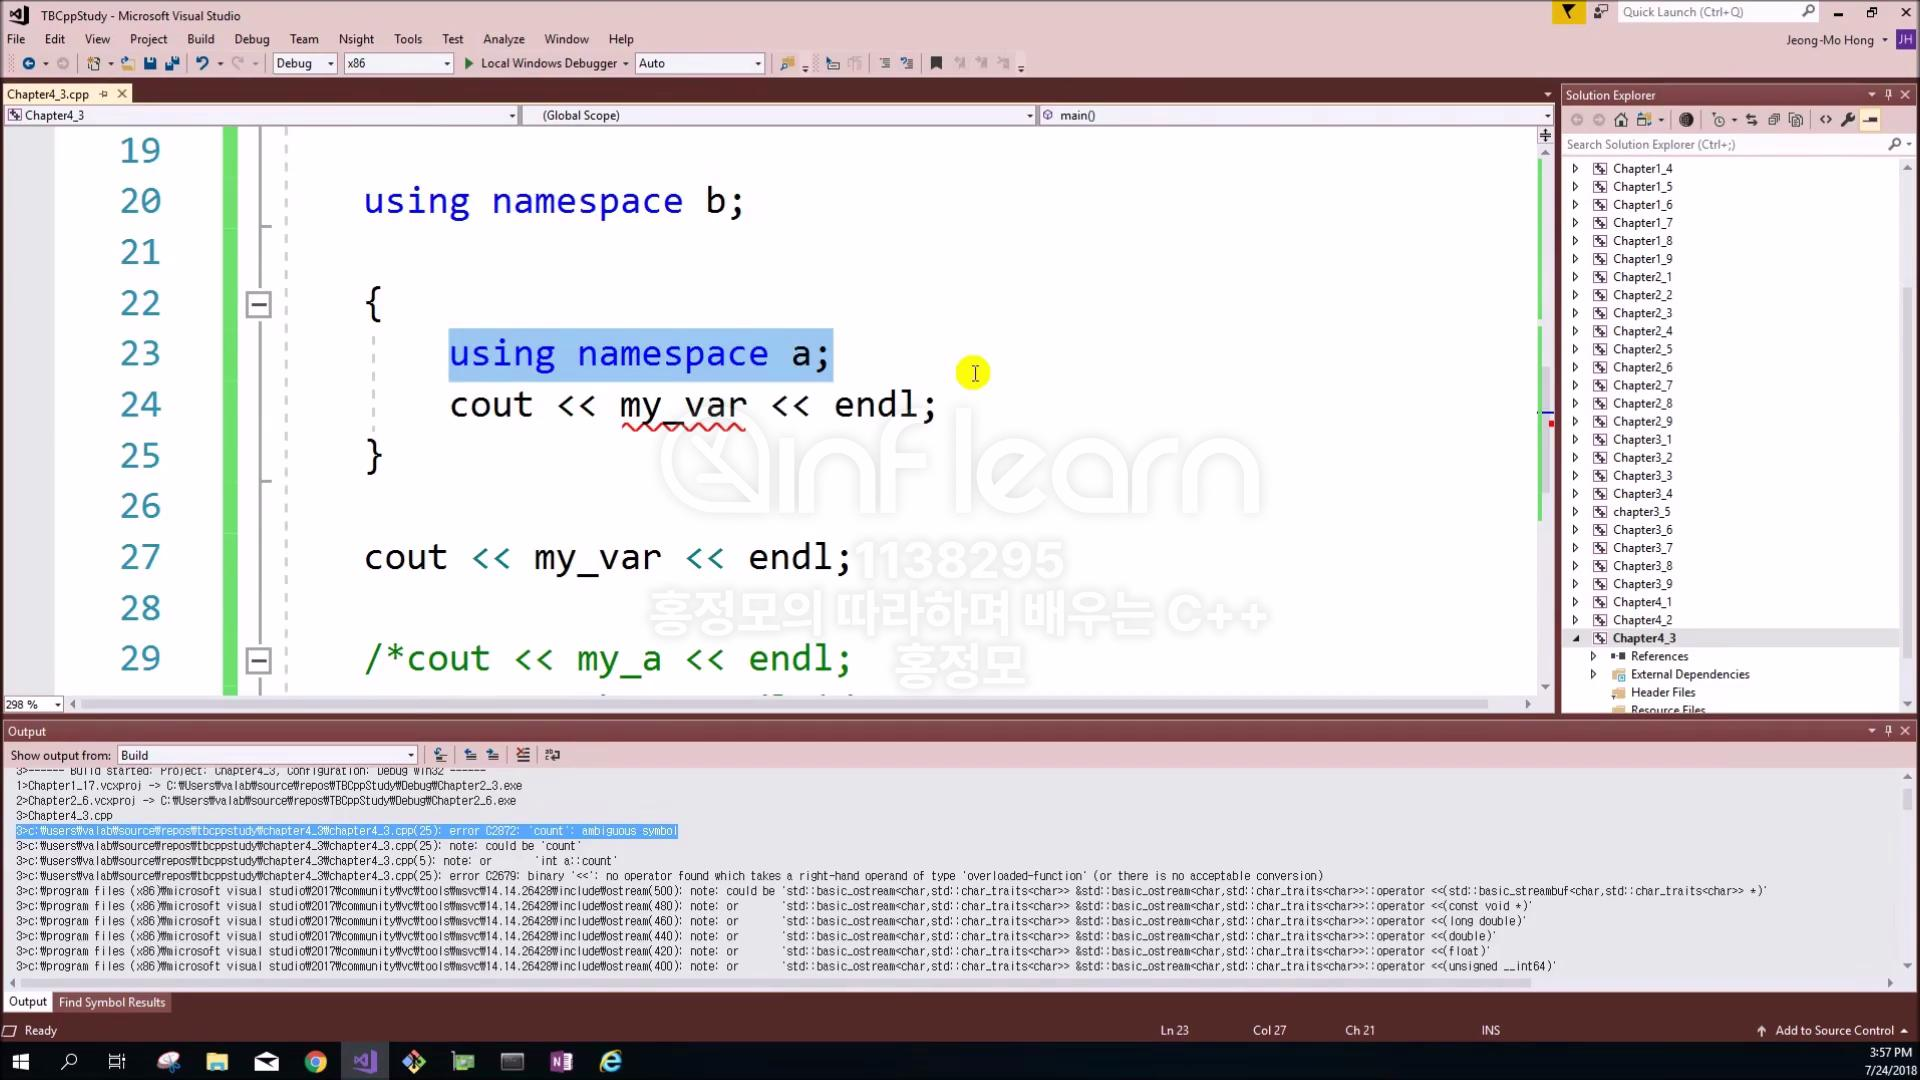The height and width of the screenshot is (1080, 1920).
Task: Switch to Find Symbol Results tab
Action: click(111, 1002)
